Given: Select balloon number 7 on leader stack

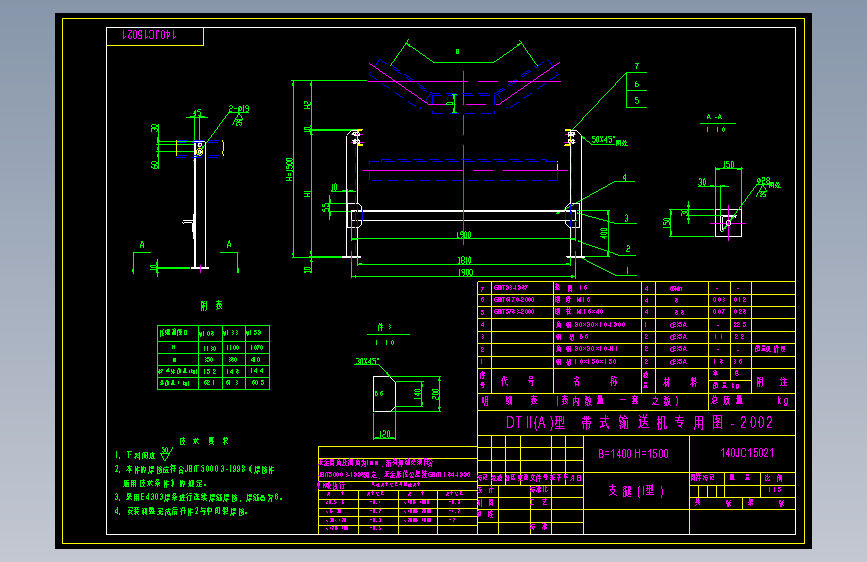Looking at the screenshot, I should click(637, 66).
